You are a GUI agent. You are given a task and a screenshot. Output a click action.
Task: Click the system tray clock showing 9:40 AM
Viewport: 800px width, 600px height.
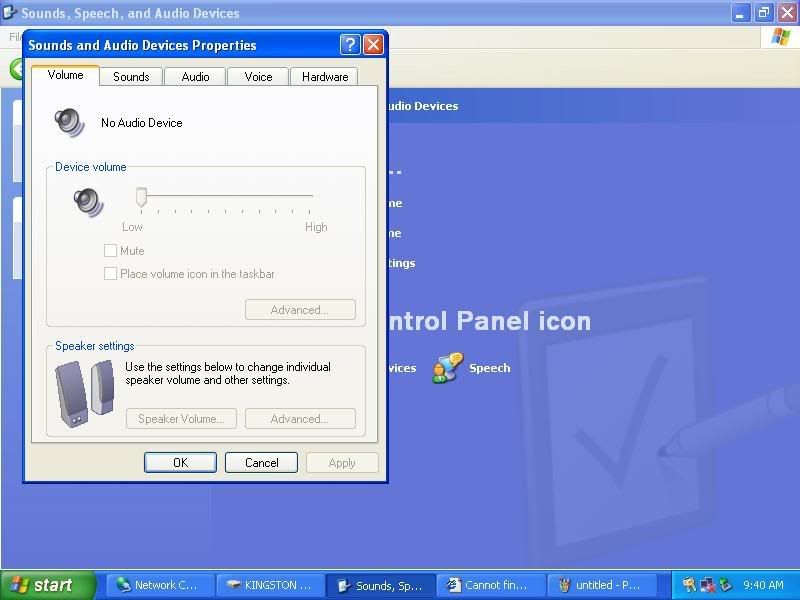pos(763,585)
